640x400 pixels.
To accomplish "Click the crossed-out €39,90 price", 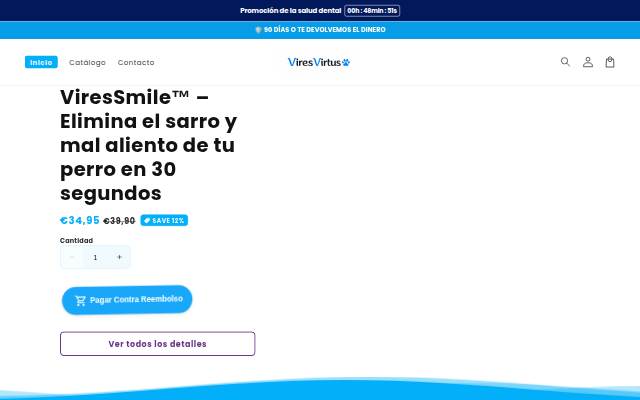I will pos(119,221).
